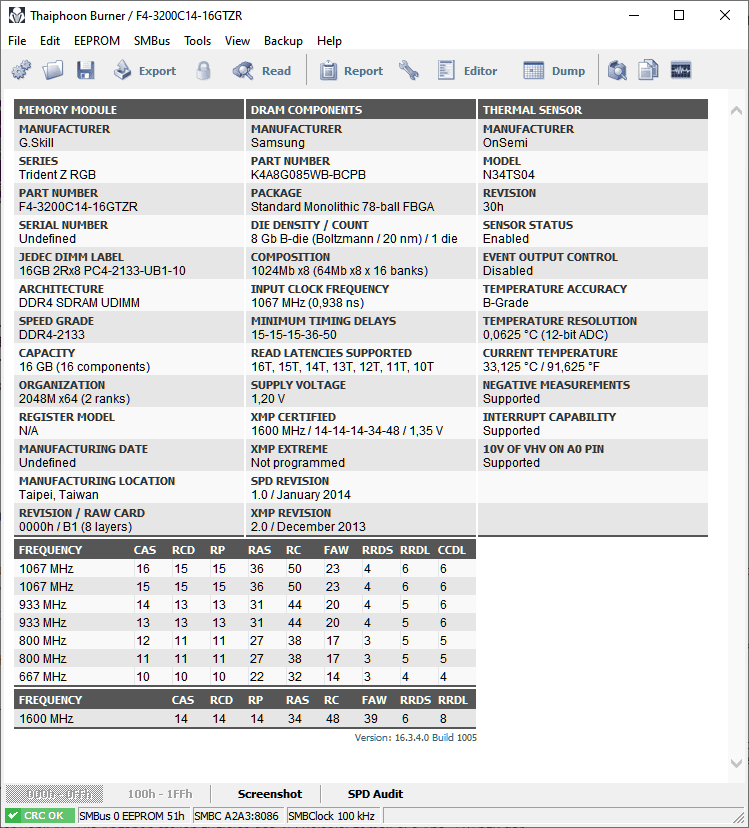Open the Backup menu
This screenshot has height=828, width=749.
283,41
